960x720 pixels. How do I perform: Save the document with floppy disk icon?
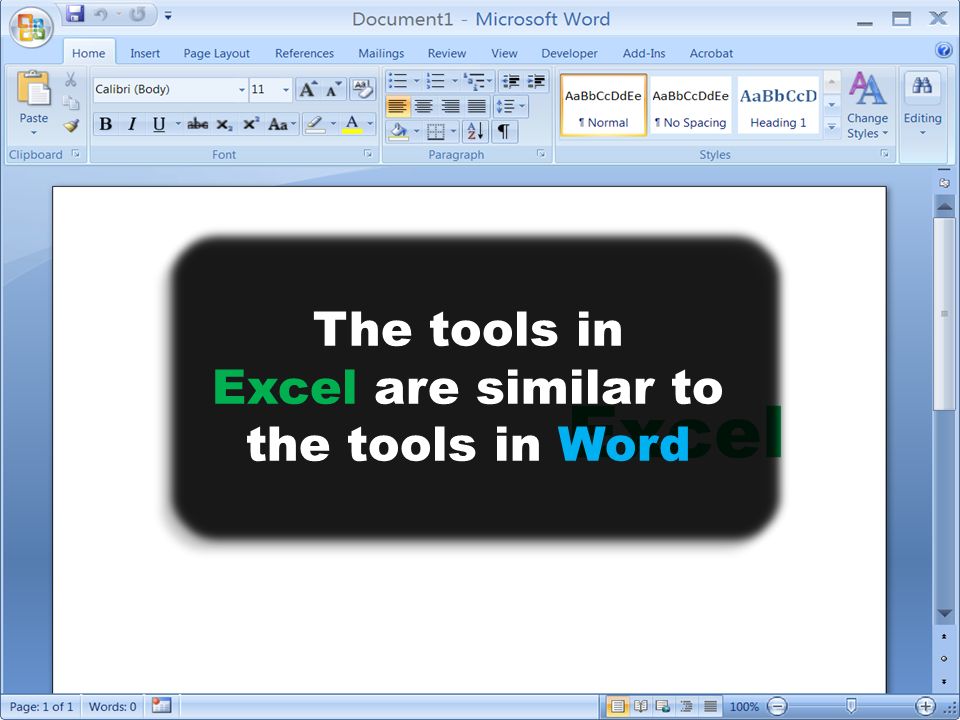[75, 14]
